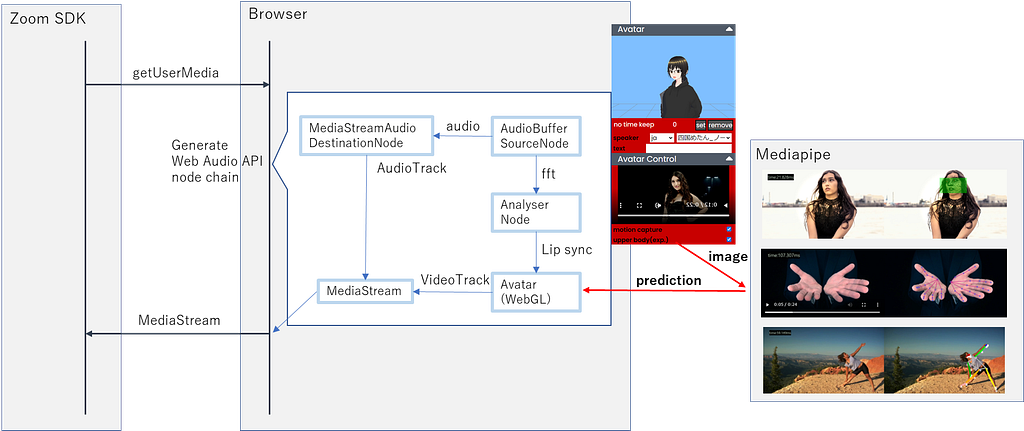Click the remove button in Avatar panel
Image resolution: width=1024 pixels, height=431 pixels.
[720, 125]
